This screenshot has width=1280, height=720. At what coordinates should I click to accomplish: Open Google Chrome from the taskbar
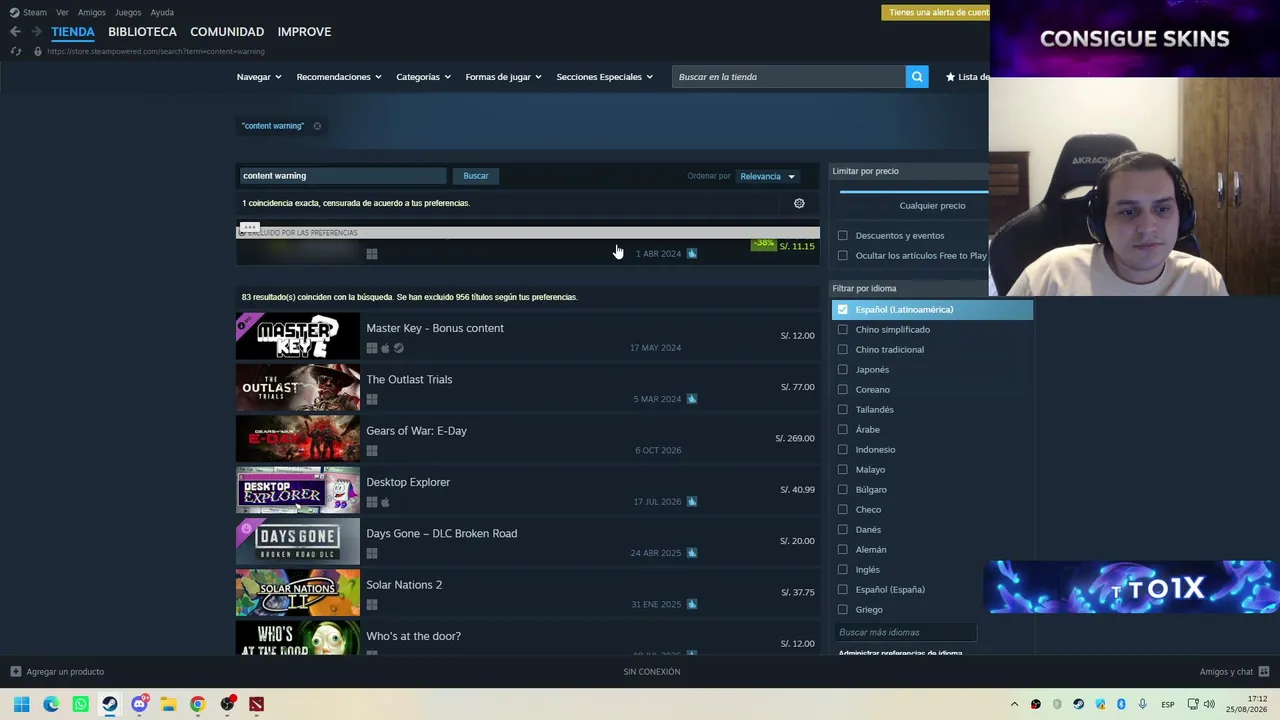[198, 704]
